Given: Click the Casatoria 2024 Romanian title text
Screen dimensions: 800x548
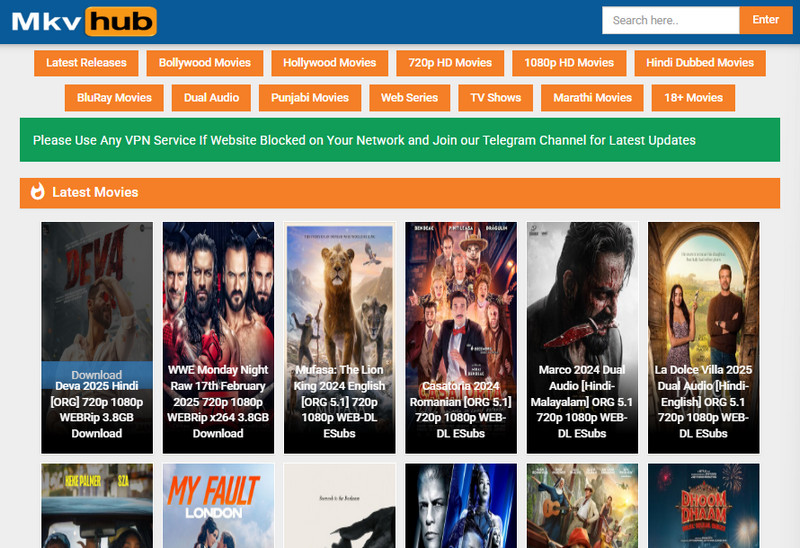Looking at the screenshot, I should tap(461, 409).
